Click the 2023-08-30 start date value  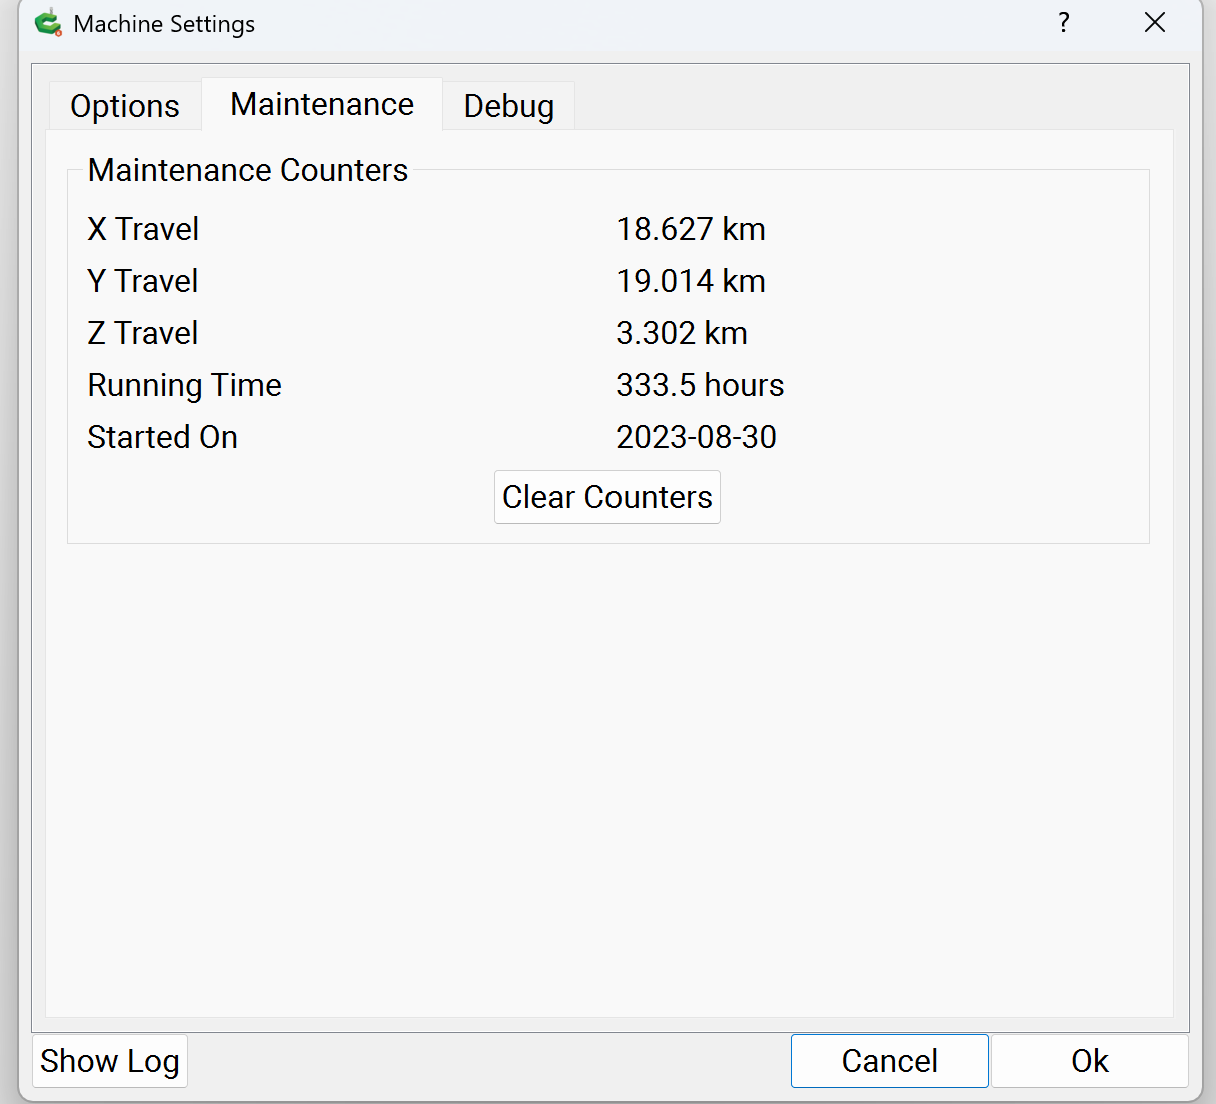[696, 437]
